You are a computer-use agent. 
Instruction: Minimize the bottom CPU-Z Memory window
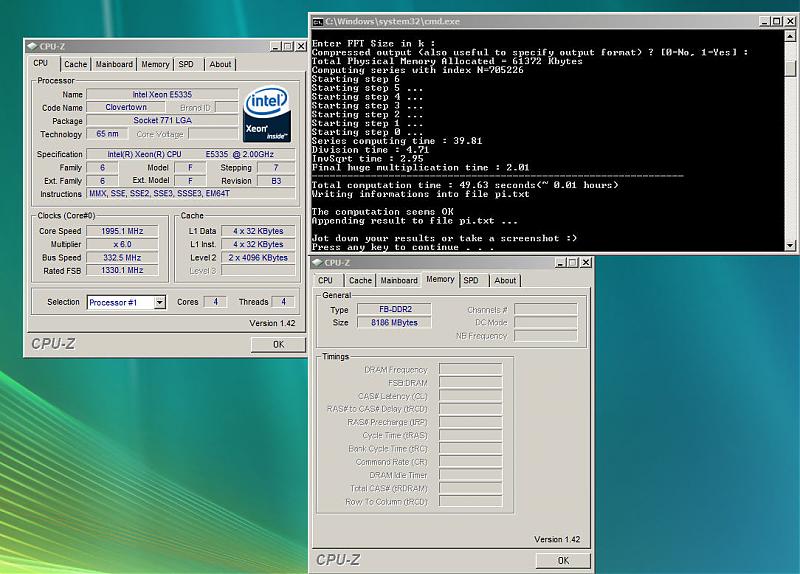pyautogui.click(x=561, y=262)
